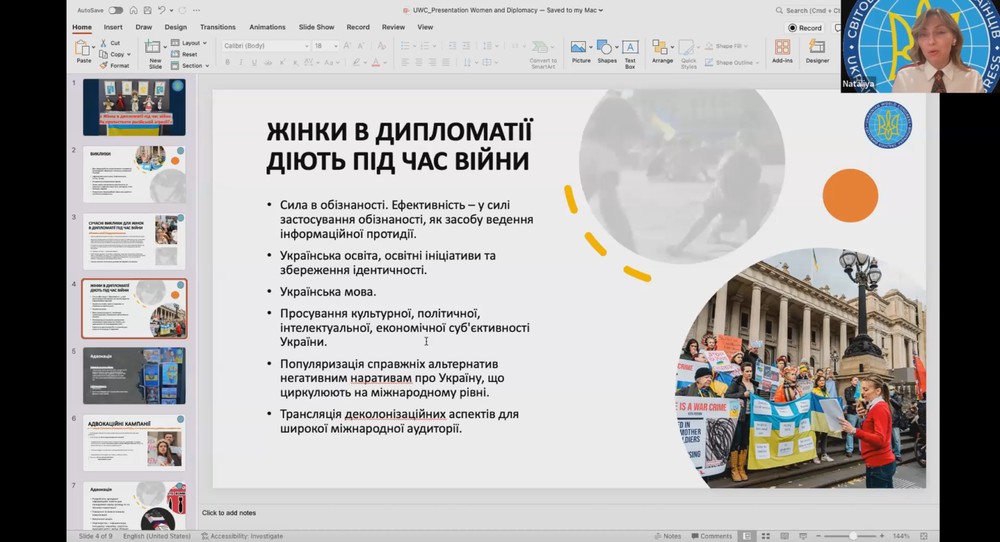Toggle the Notes pane button

tap(667, 536)
